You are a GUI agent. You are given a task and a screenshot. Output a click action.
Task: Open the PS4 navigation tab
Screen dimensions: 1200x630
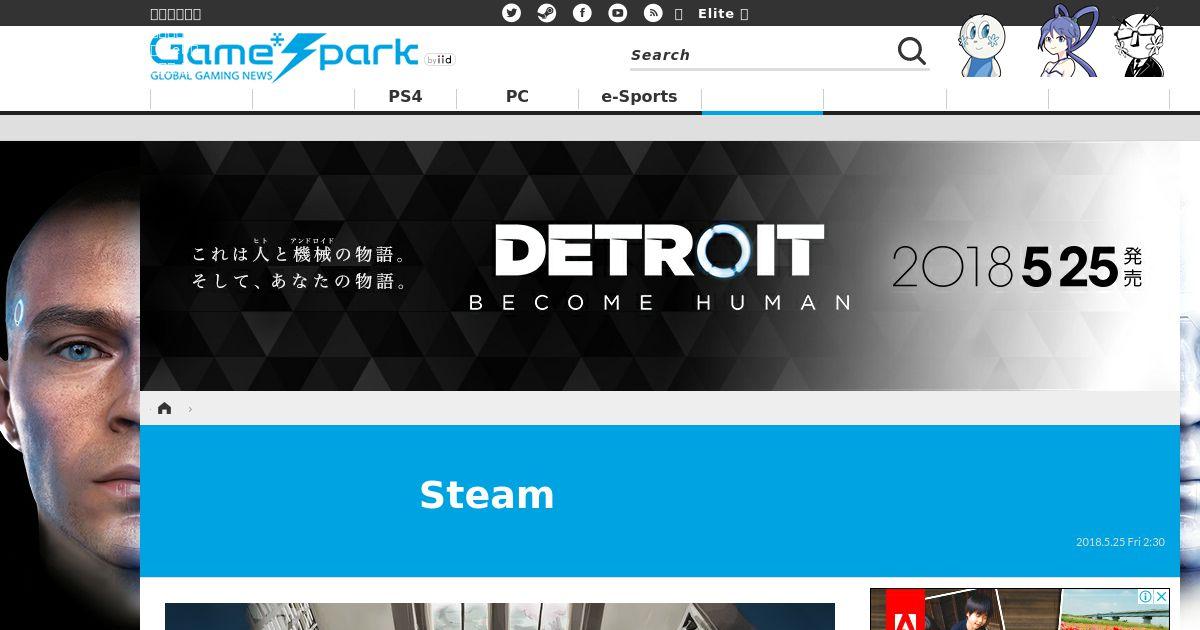[405, 97]
